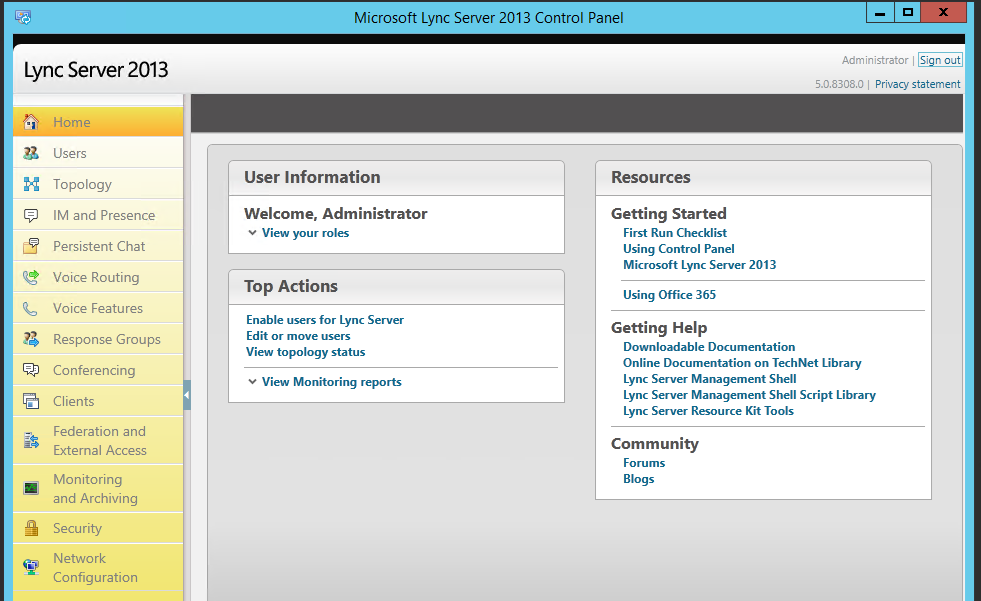This screenshot has height=601, width=981.
Task: Click Sign out link
Action: 940,60
